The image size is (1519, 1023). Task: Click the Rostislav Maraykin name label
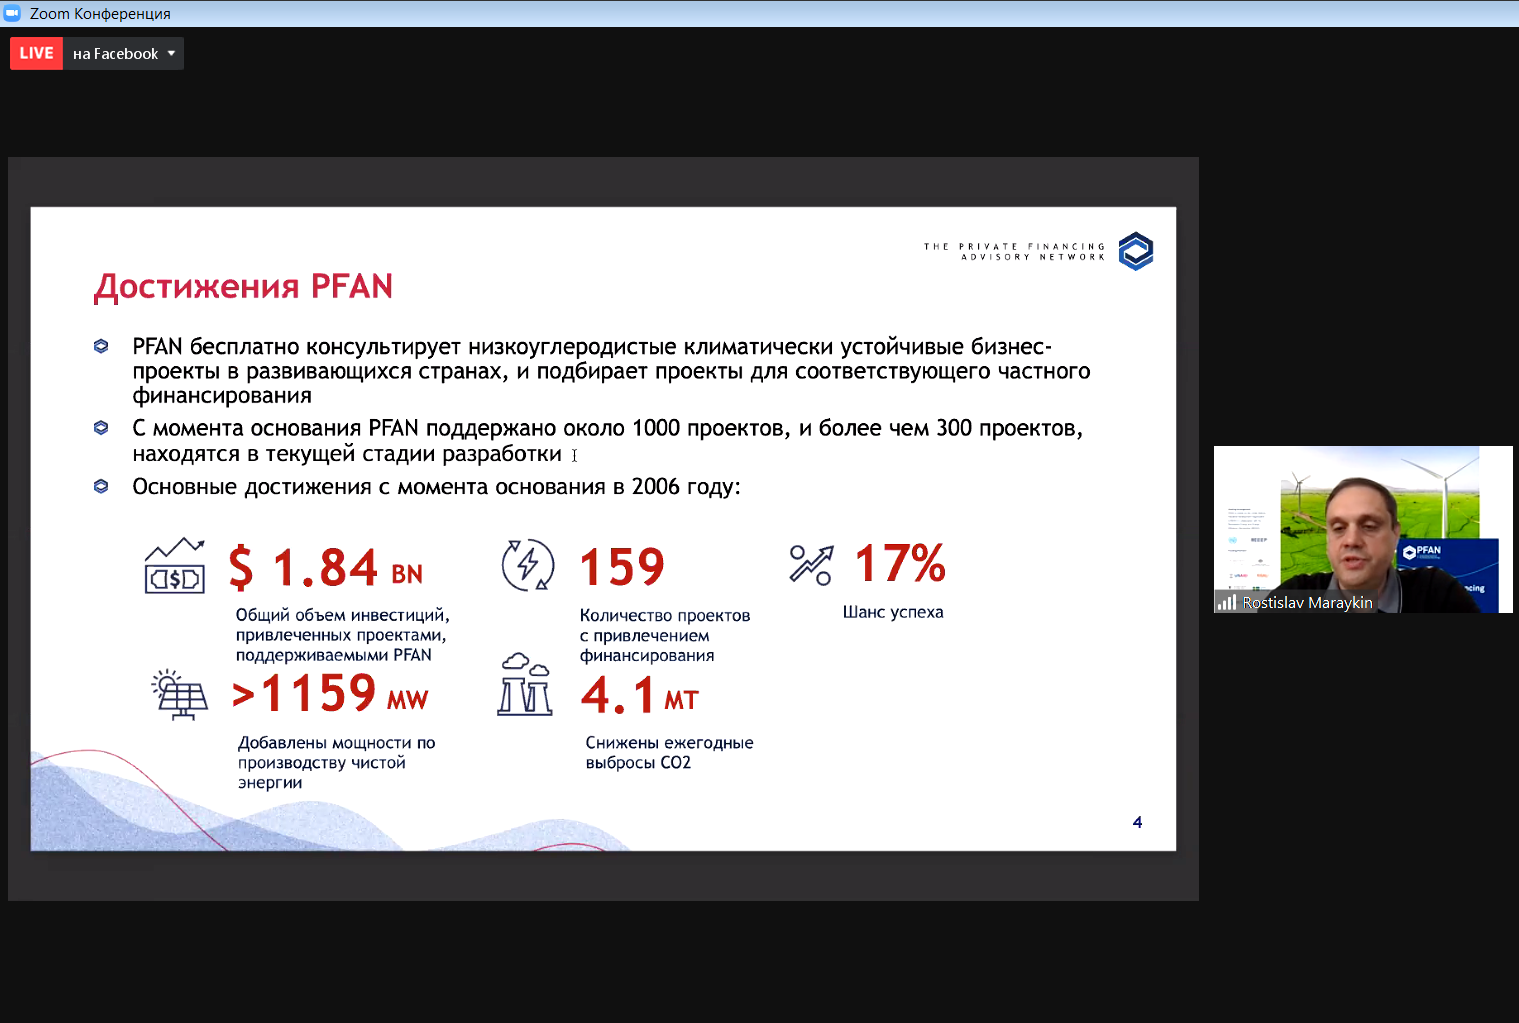click(1307, 603)
